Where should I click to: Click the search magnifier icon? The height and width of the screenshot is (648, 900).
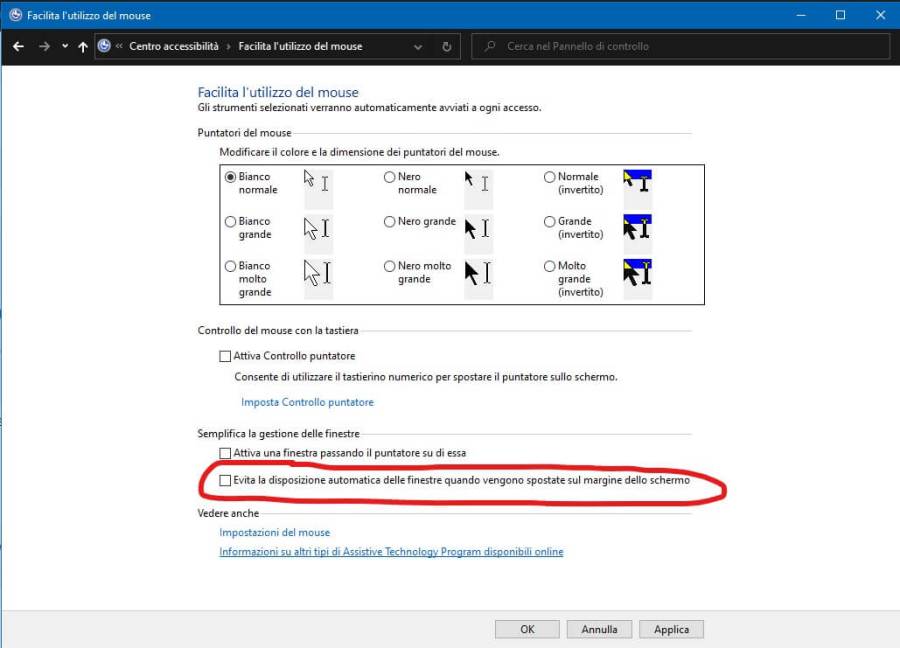488,46
